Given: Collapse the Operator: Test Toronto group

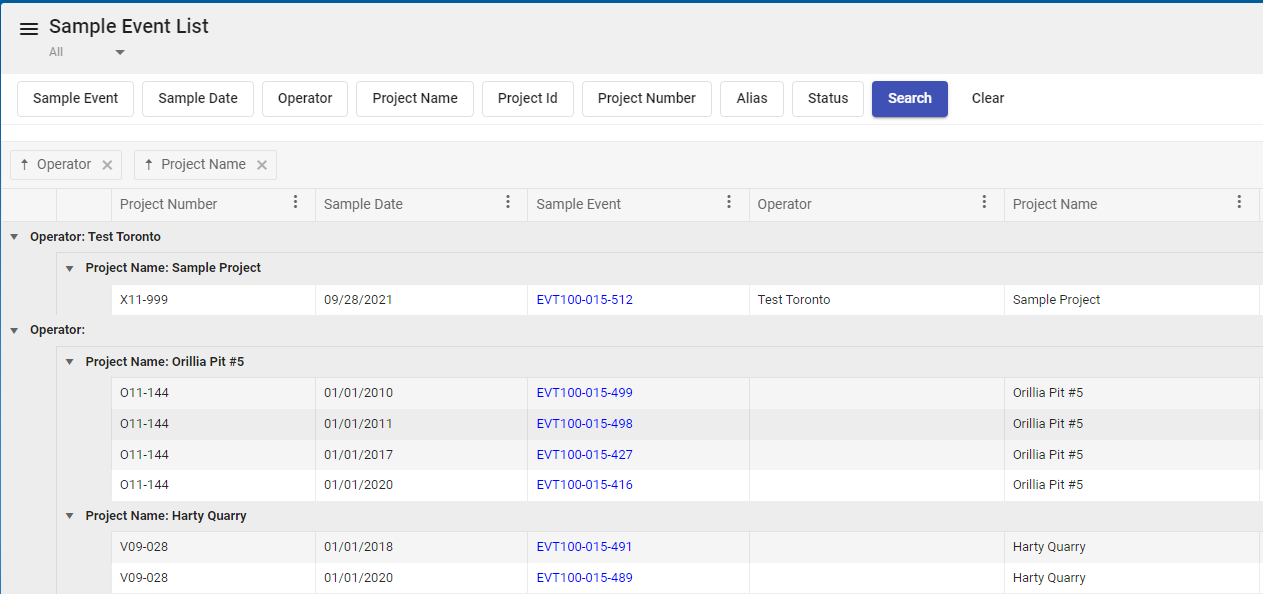Looking at the screenshot, I should coord(14,237).
